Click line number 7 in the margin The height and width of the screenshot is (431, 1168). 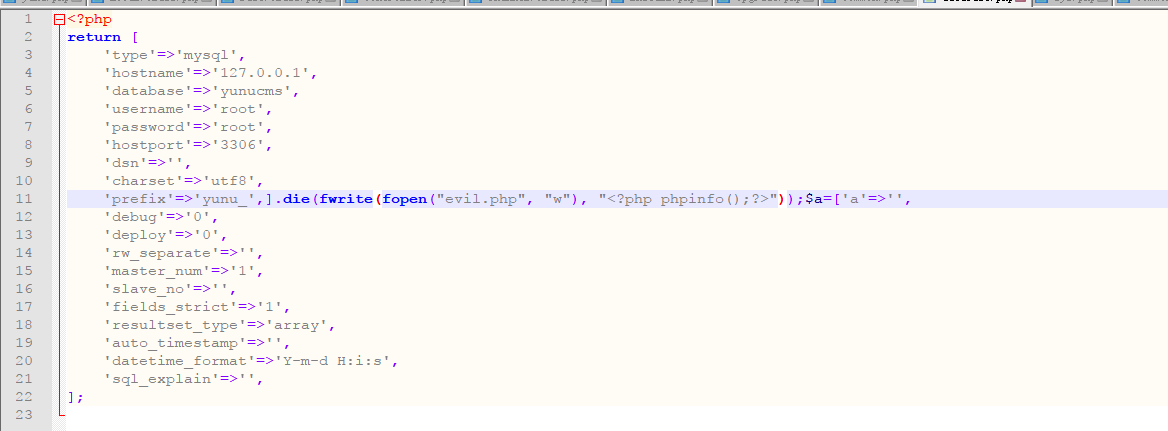(28, 128)
